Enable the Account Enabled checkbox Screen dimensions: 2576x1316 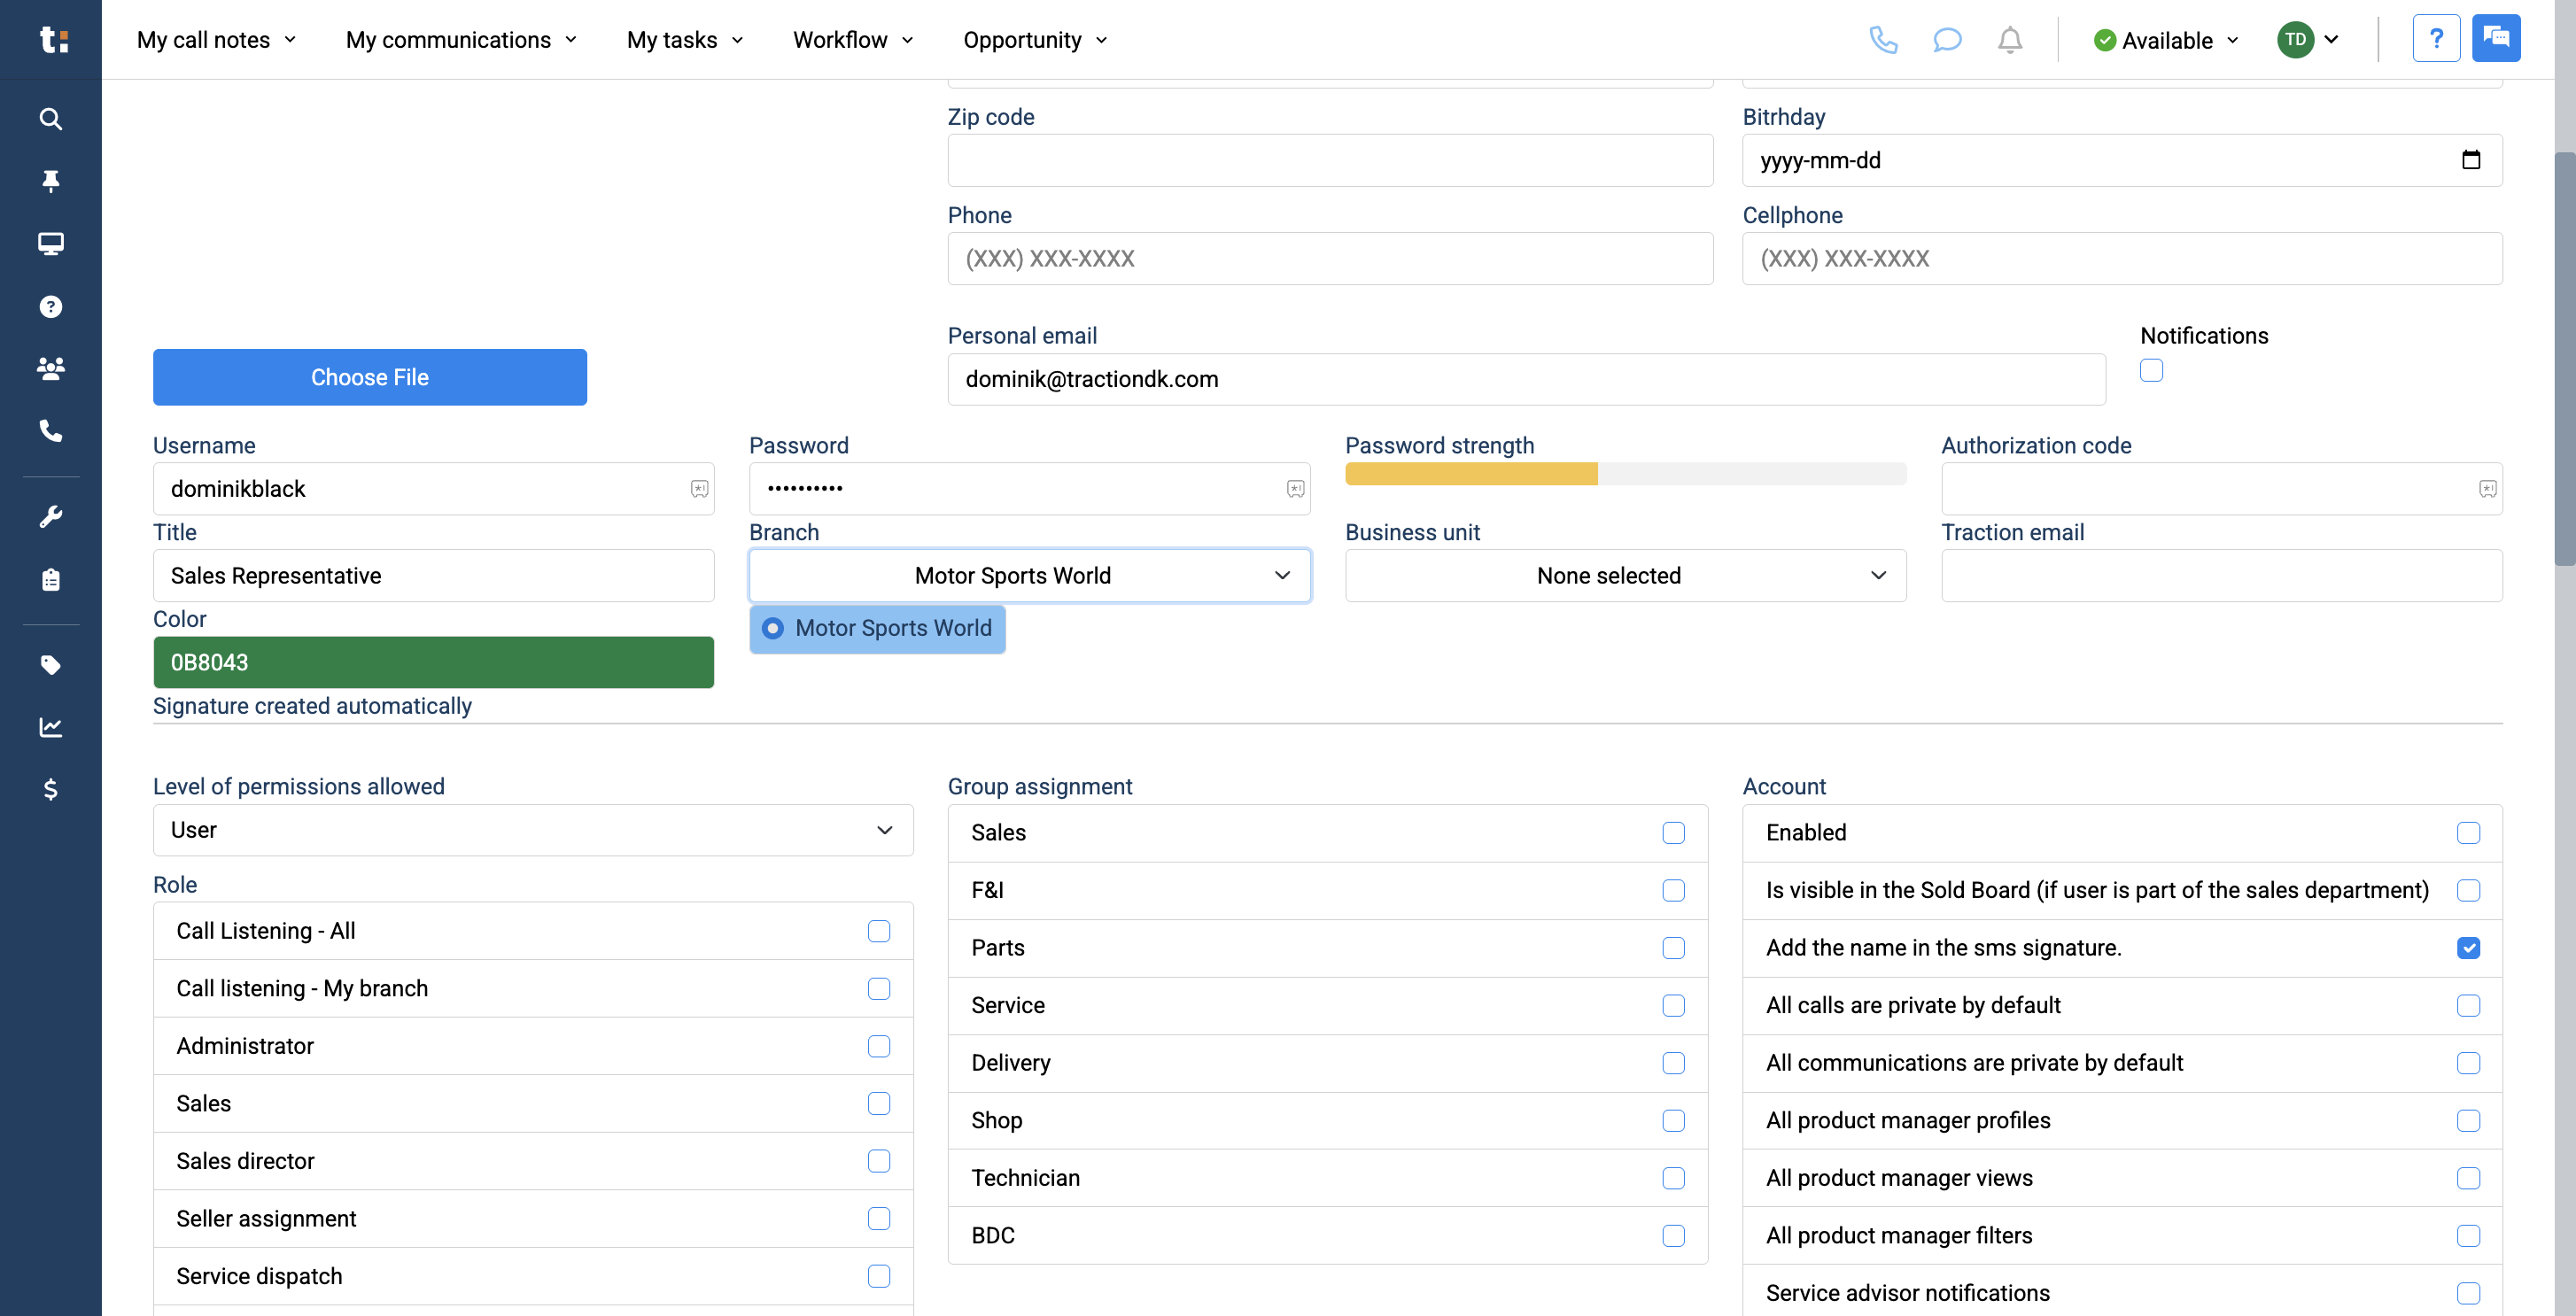pyautogui.click(x=2467, y=833)
